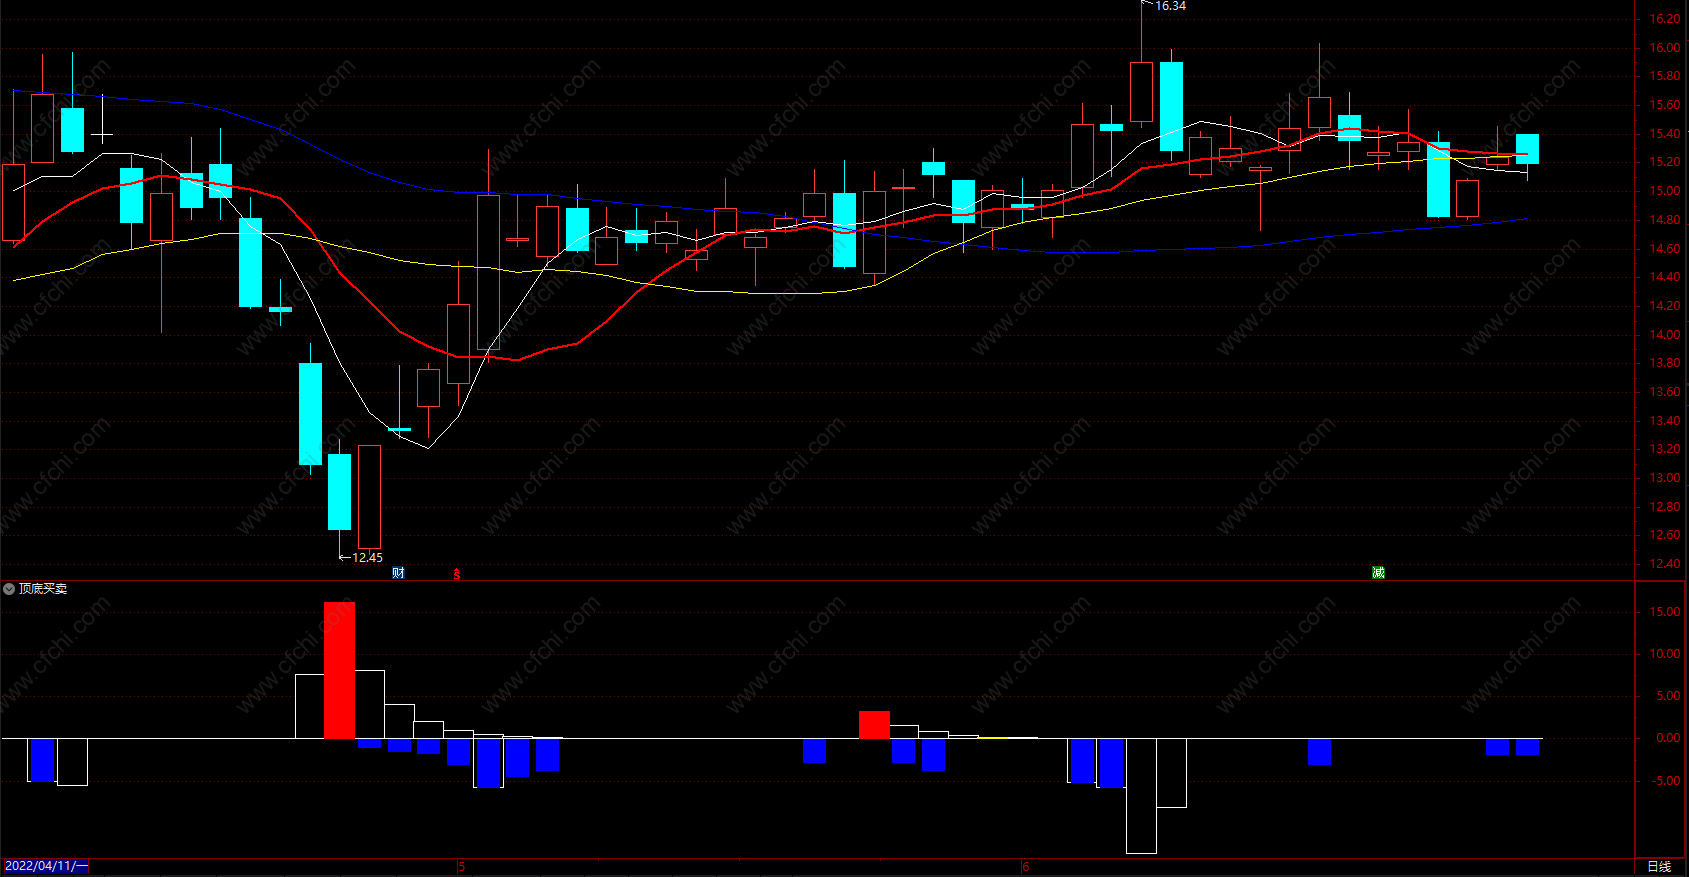The height and width of the screenshot is (877, 1689).
Task: Click the 顶底买卖 indicator name label
Action: click(x=43, y=589)
